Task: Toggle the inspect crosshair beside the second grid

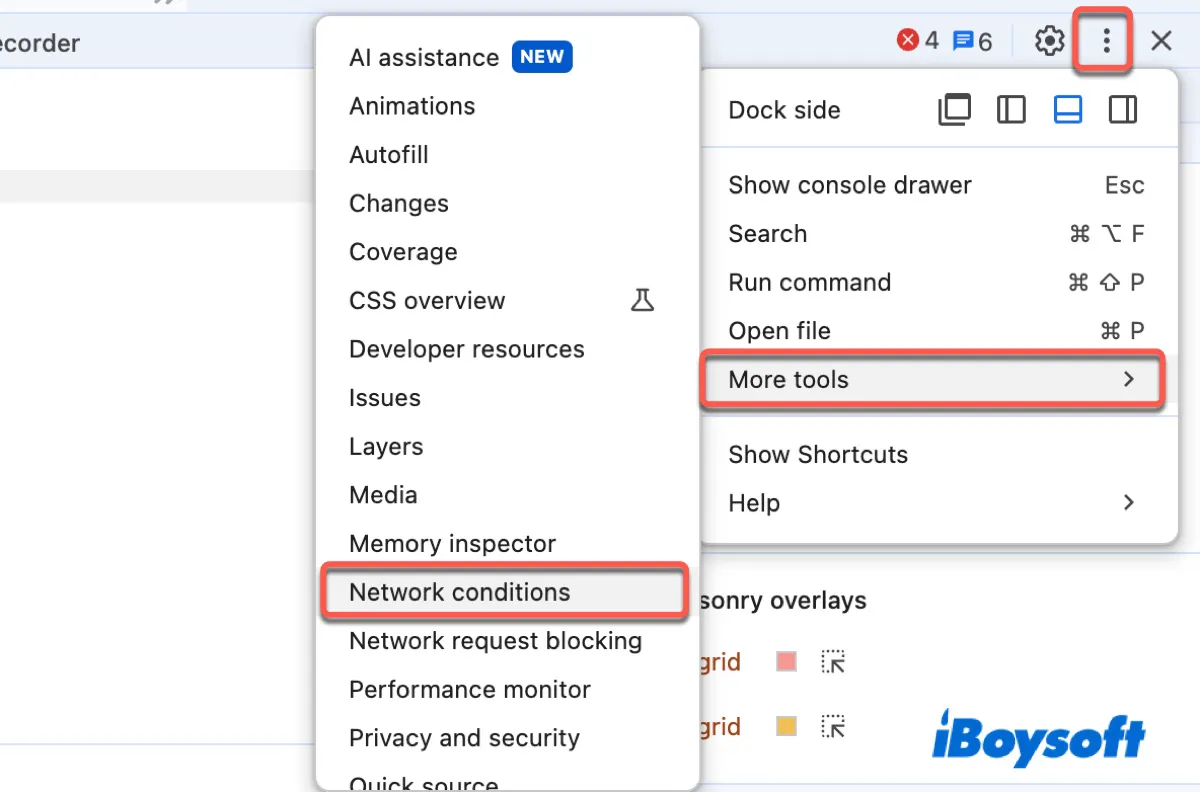Action: 833,726
